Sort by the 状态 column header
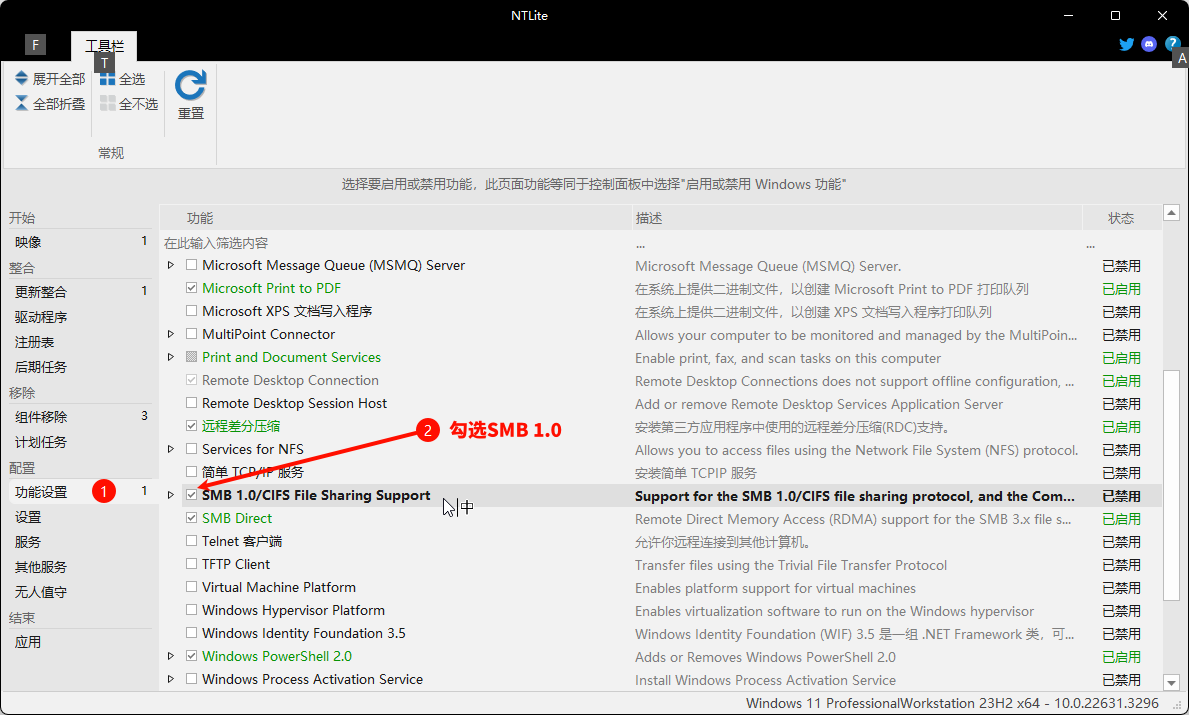This screenshot has width=1189, height=715. click(1122, 218)
